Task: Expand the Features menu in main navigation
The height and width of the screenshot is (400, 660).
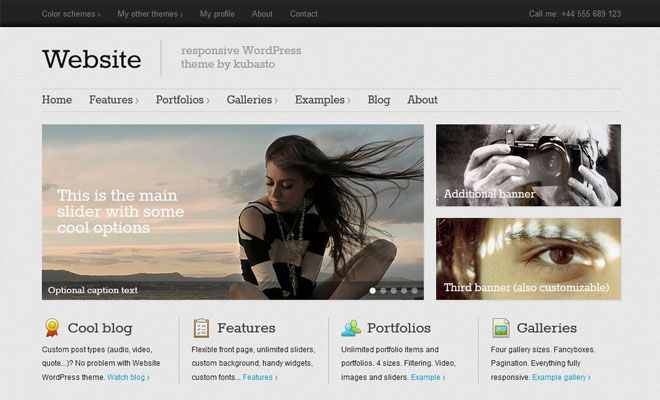Action: pyautogui.click(x=113, y=100)
